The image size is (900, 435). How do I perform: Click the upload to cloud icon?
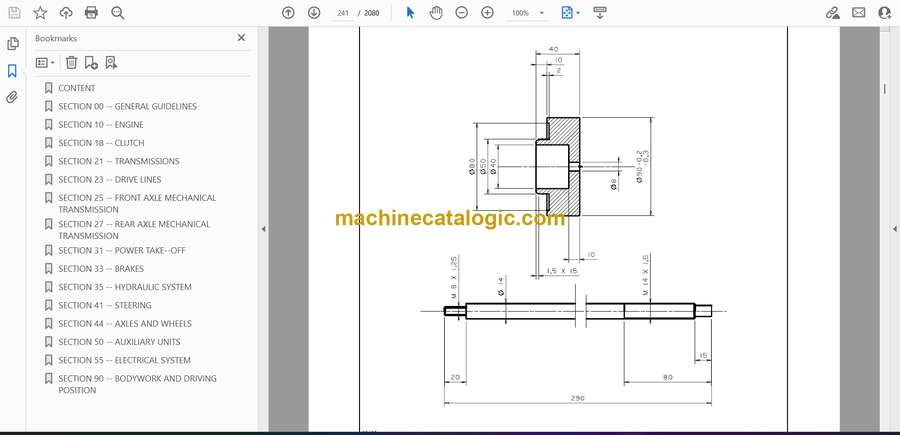click(66, 13)
